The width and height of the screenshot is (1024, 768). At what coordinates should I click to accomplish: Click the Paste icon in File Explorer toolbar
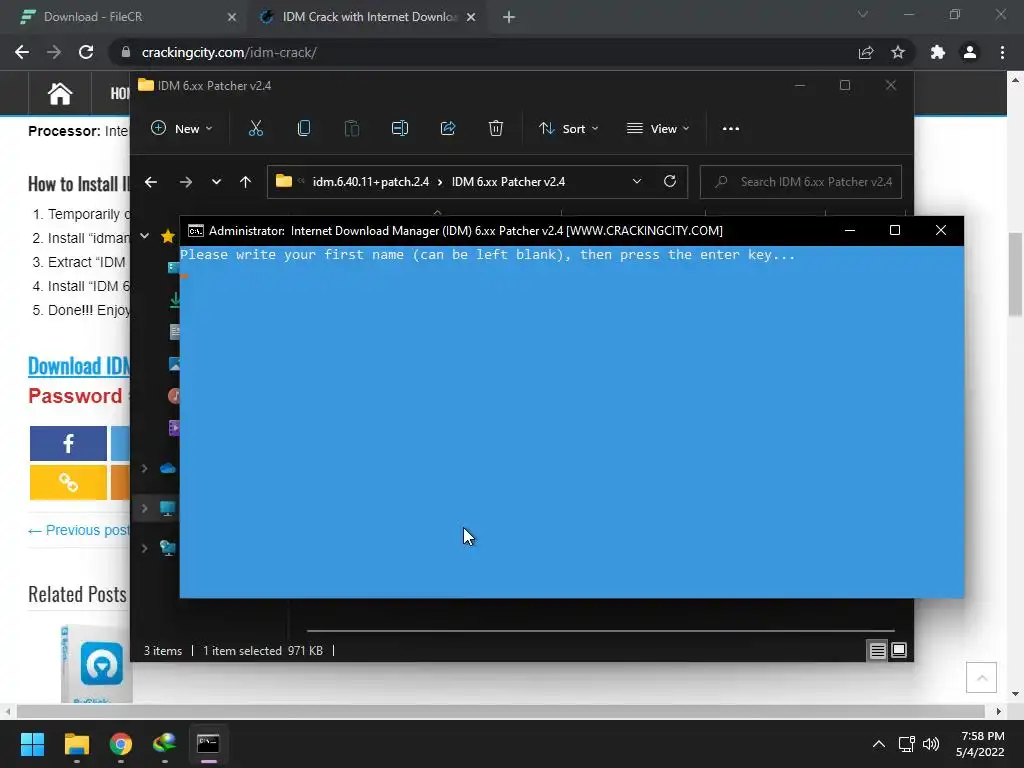[352, 129]
